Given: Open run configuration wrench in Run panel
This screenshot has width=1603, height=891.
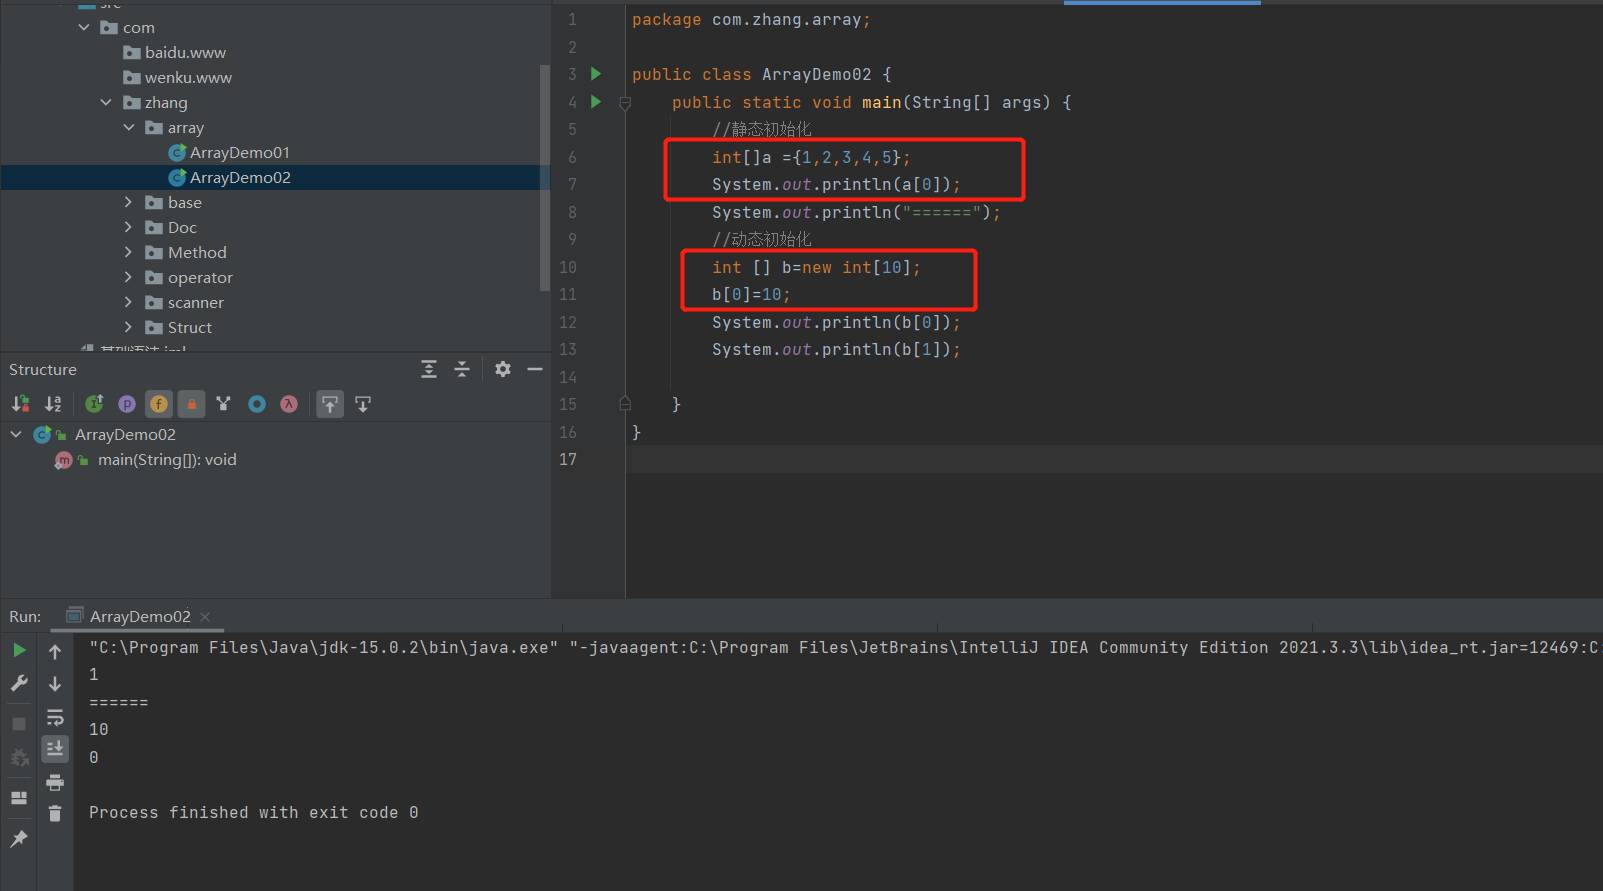Looking at the screenshot, I should pos(19,683).
